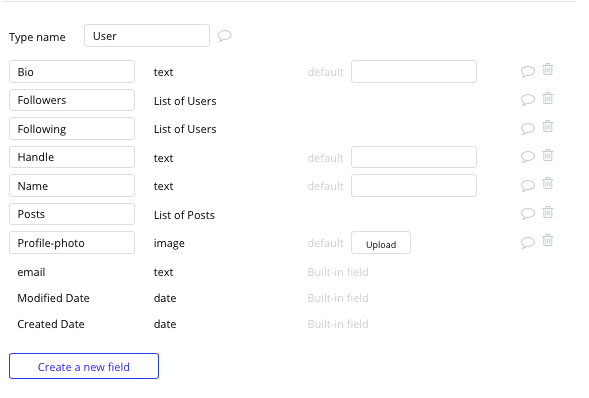Click the Handle default value box

pos(414,157)
